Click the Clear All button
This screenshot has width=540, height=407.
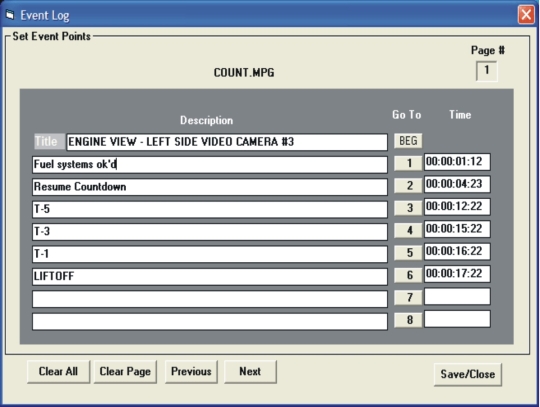click(x=58, y=372)
